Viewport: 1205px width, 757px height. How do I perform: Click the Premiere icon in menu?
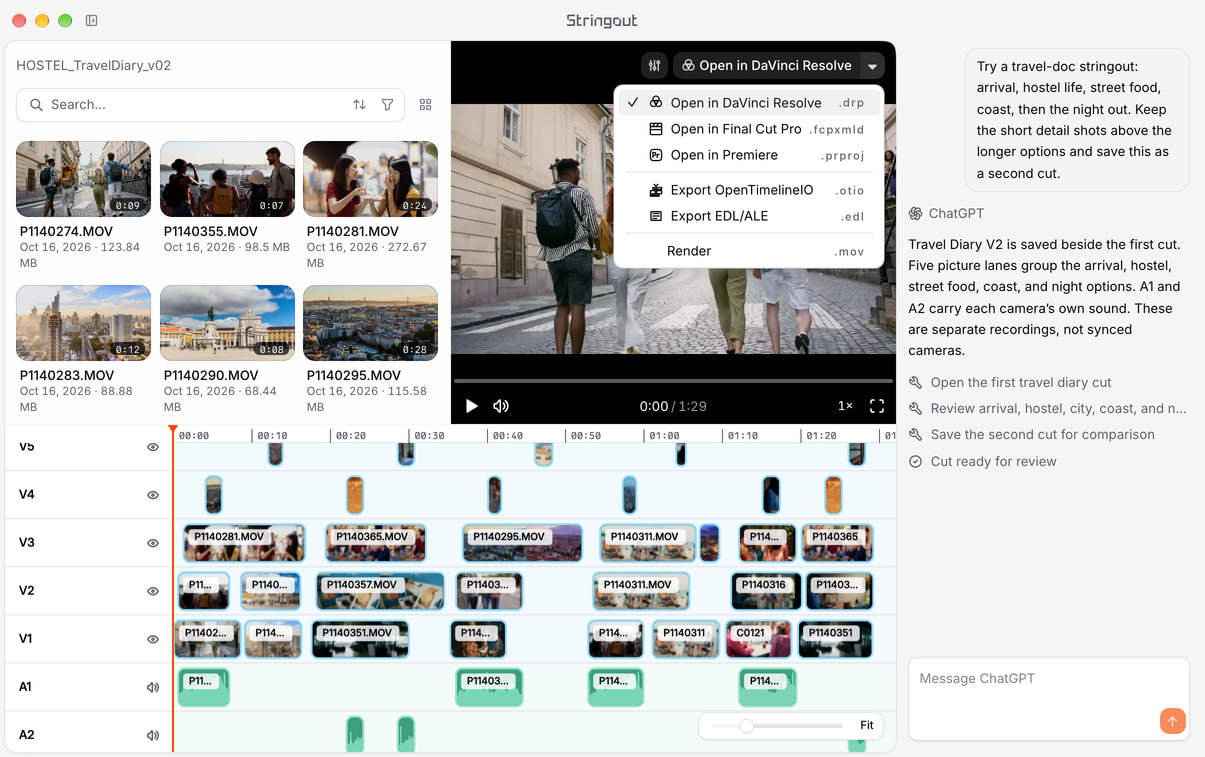click(656, 155)
